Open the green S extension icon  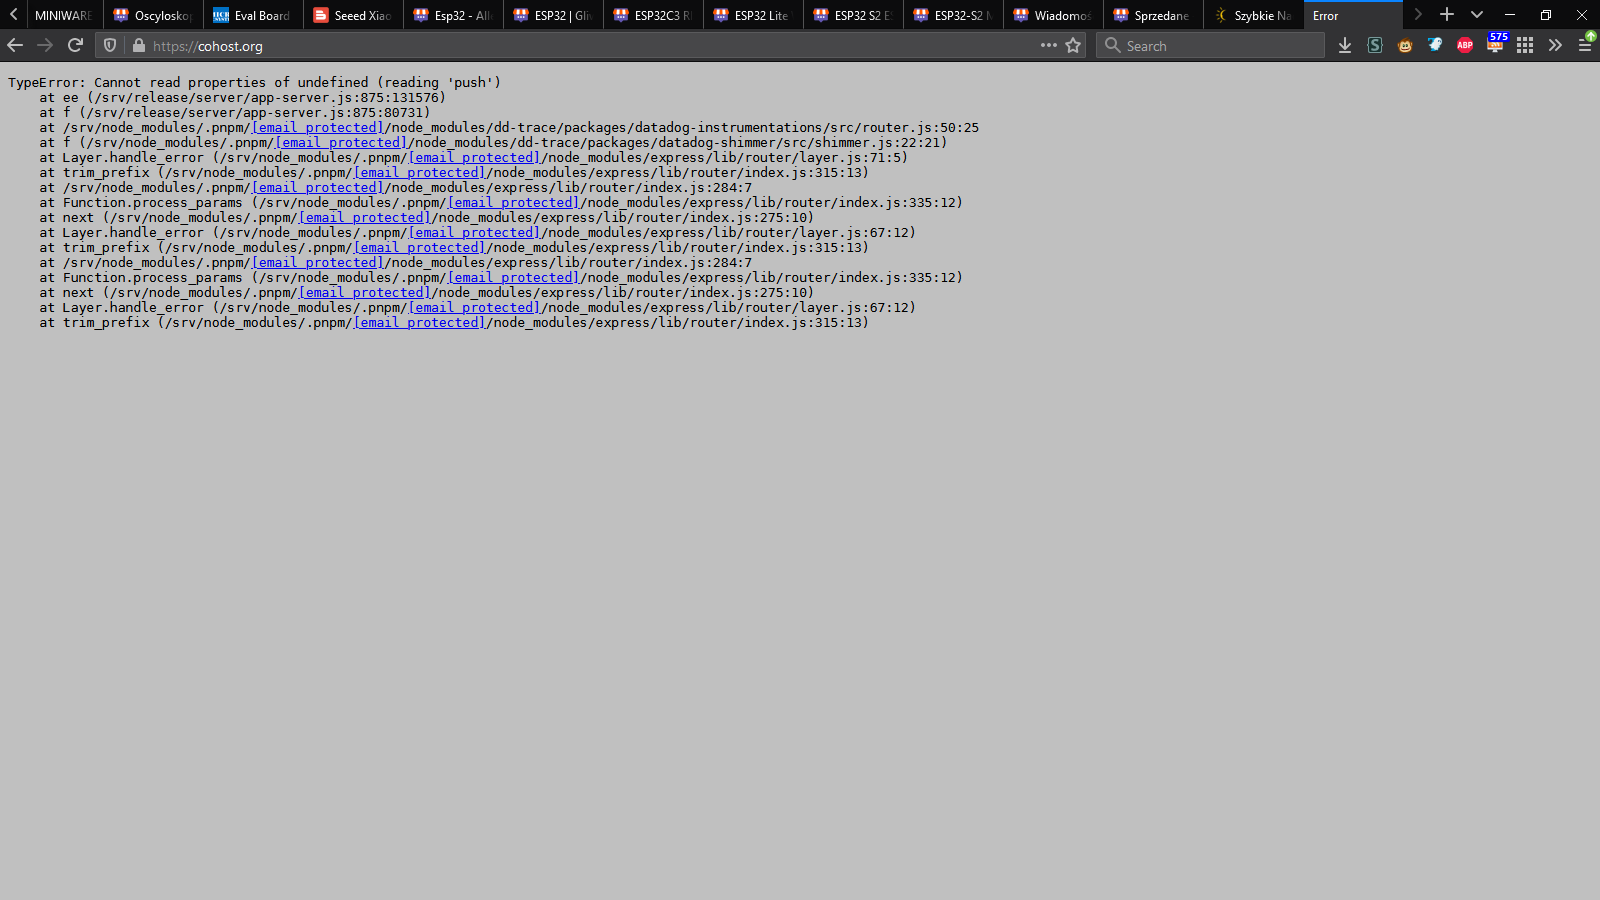click(x=1375, y=45)
